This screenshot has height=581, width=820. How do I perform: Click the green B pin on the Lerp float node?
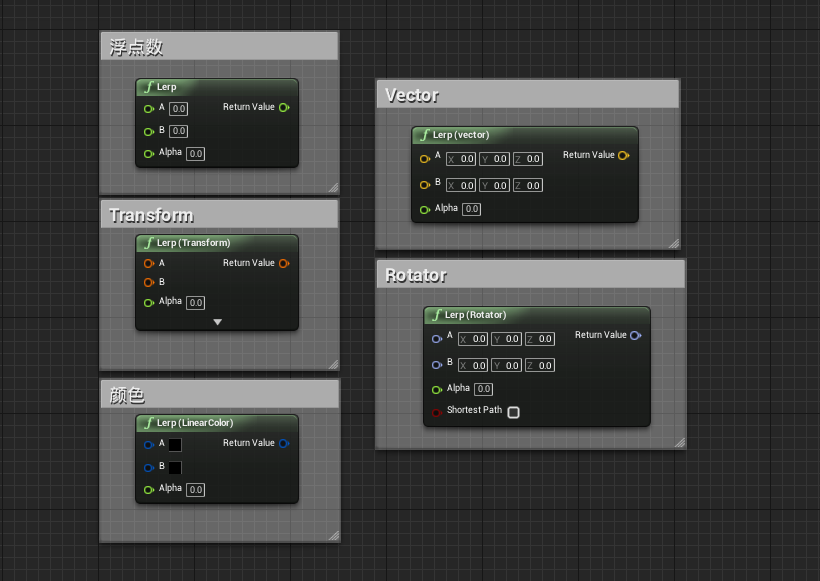pyautogui.click(x=150, y=130)
